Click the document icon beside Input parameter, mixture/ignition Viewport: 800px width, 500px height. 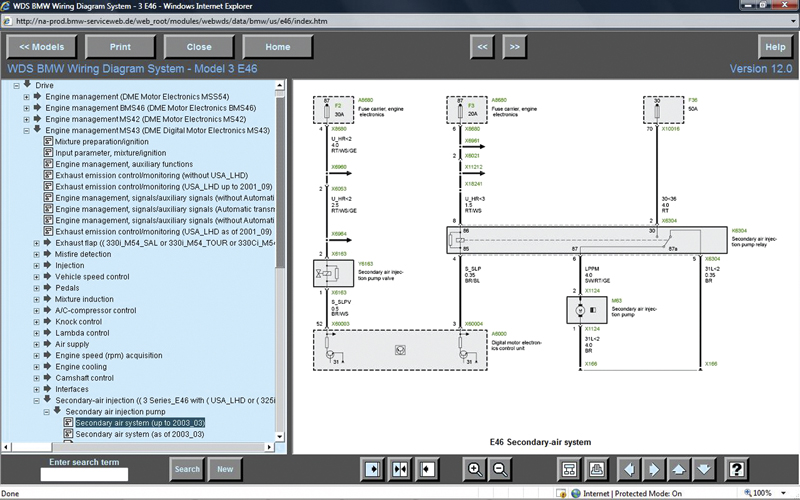click(48, 153)
